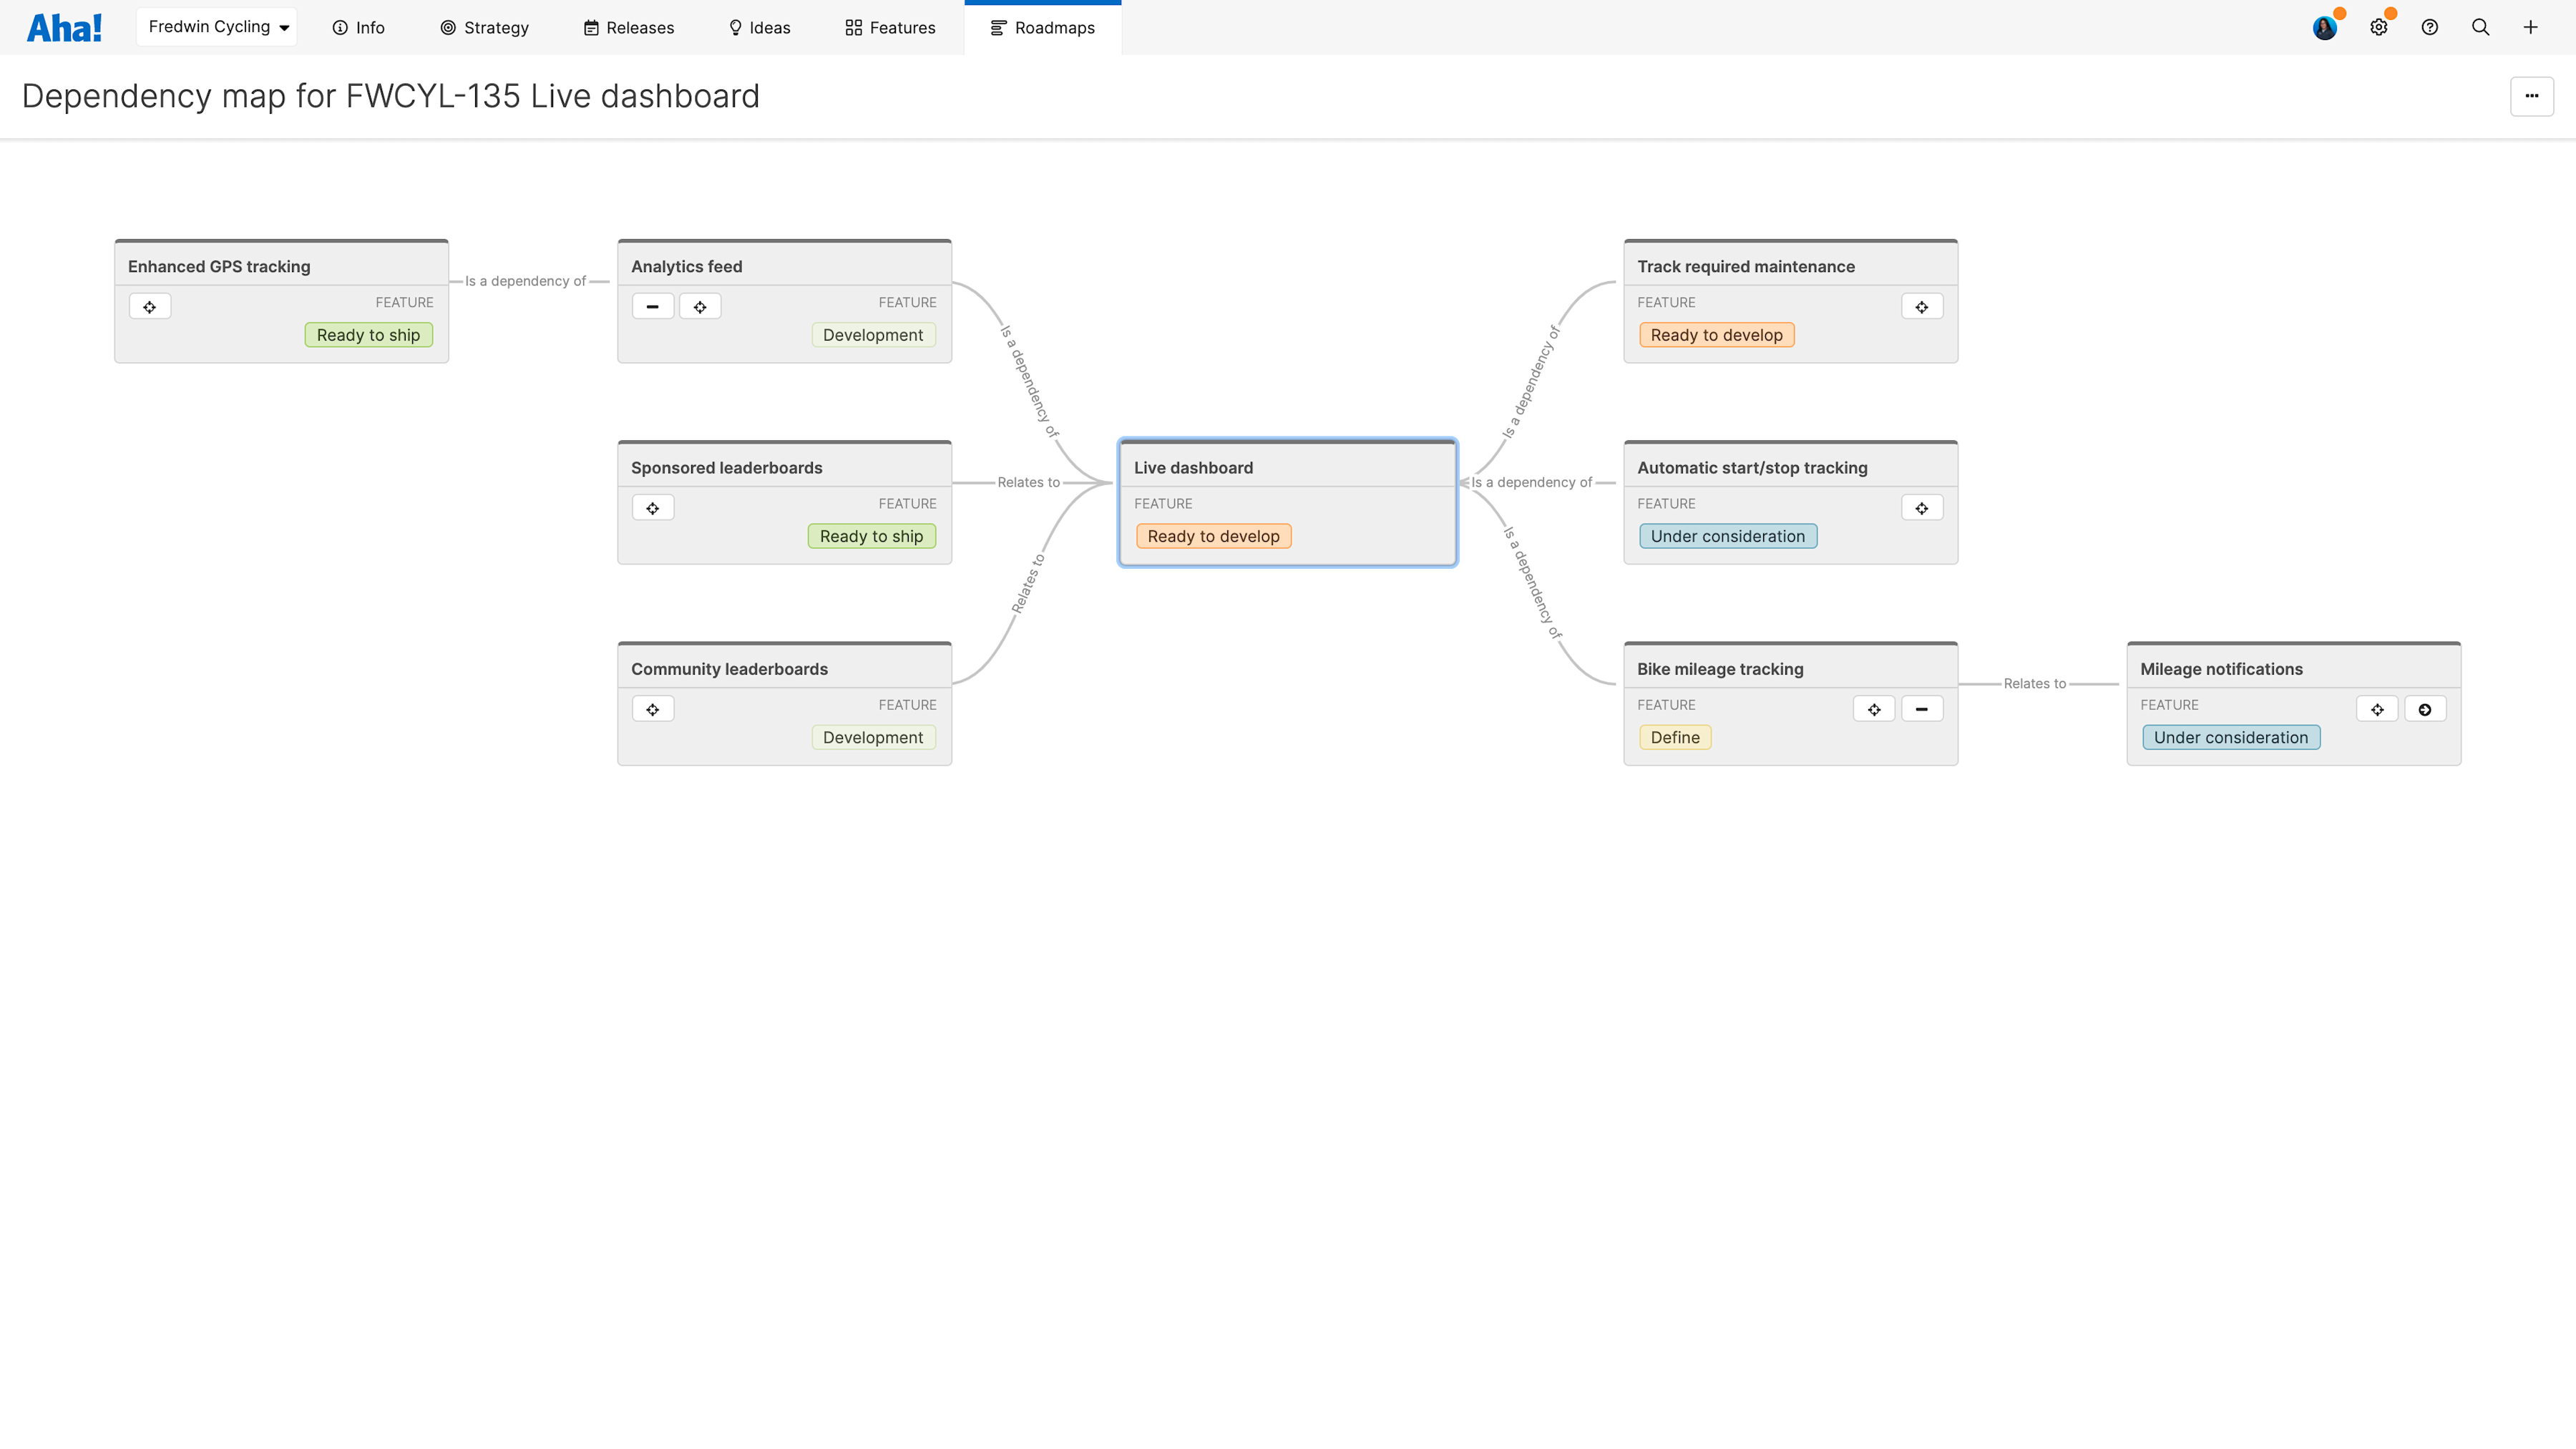Open the help icon
2576x1449 pixels.
[x=2429, y=27]
